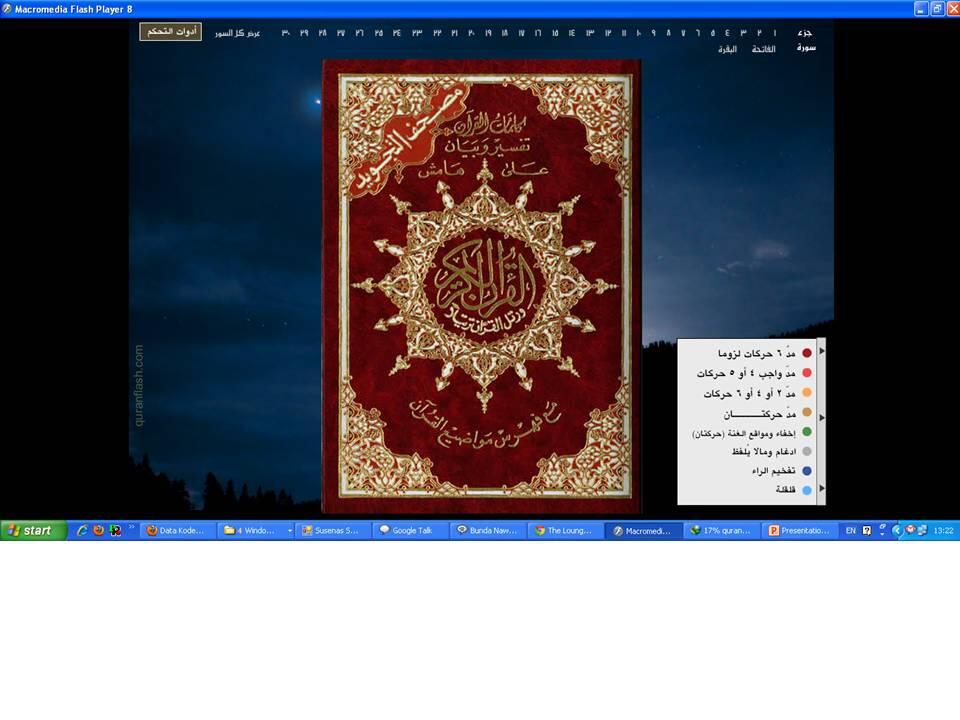Image resolution: width=960 pixels, height=720 pixels.
Task: Click the top arrow on the tajweed legend edge
Action: coord(822,351)
